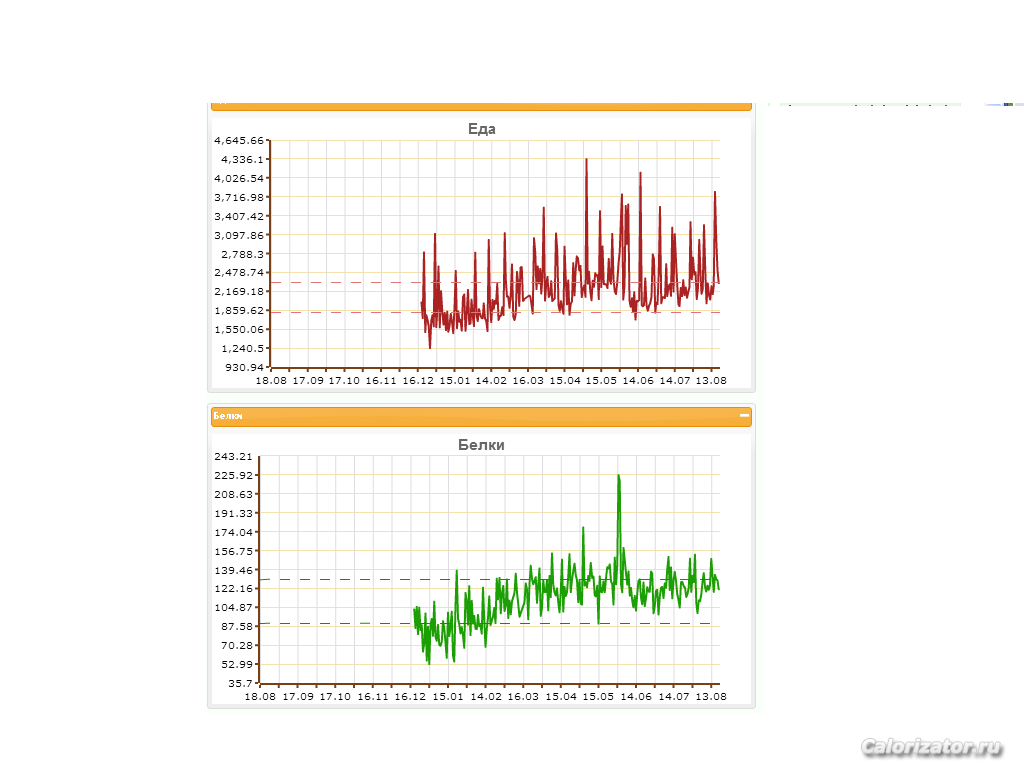Image resolution: width=1024 pixels, height=768 pixels.
Task: Select the 191.33 axis label
Action: [x=233, y=513]
